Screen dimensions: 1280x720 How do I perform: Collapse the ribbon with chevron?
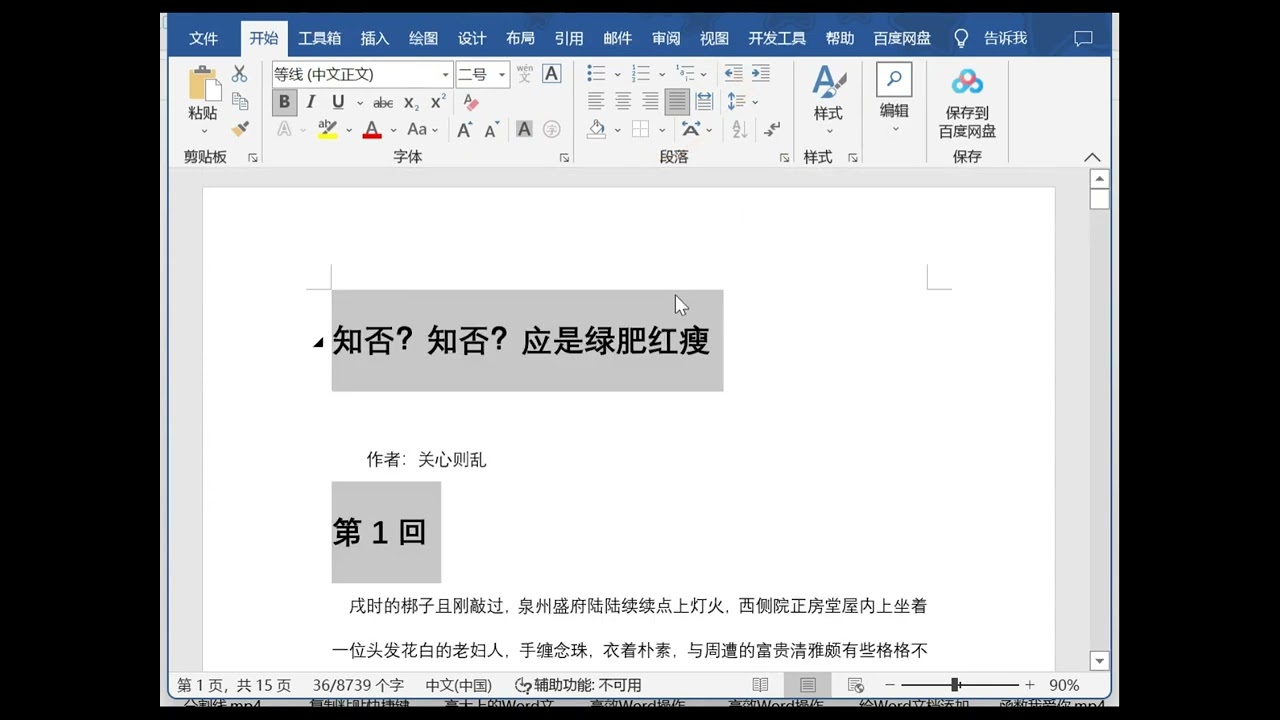(1092, 157)
